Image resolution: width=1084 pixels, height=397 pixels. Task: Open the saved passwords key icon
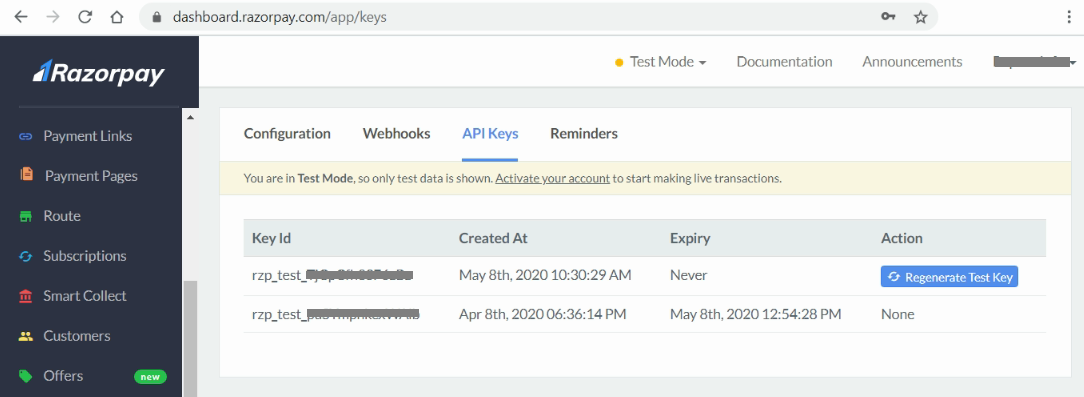tap(888, 17)
